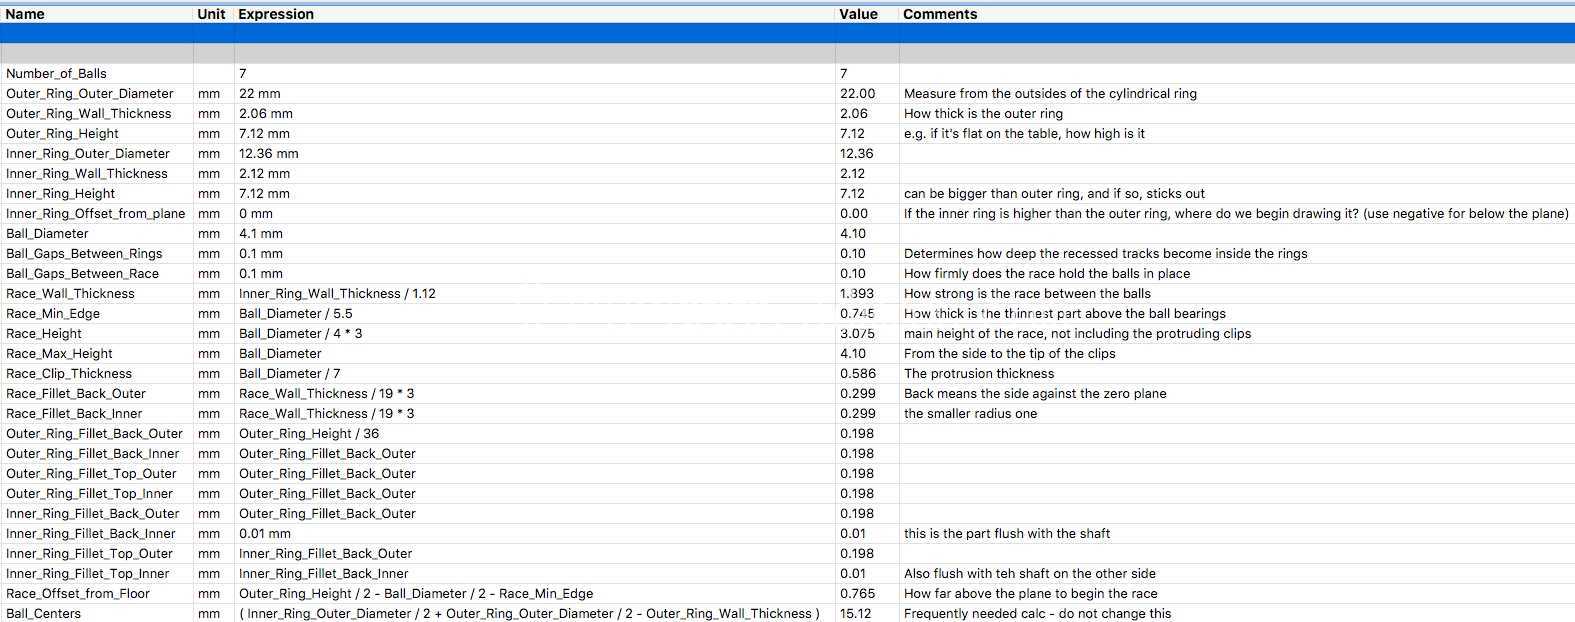Click the expression Ball_Diameter / 4 * 3

click(300, 333)
